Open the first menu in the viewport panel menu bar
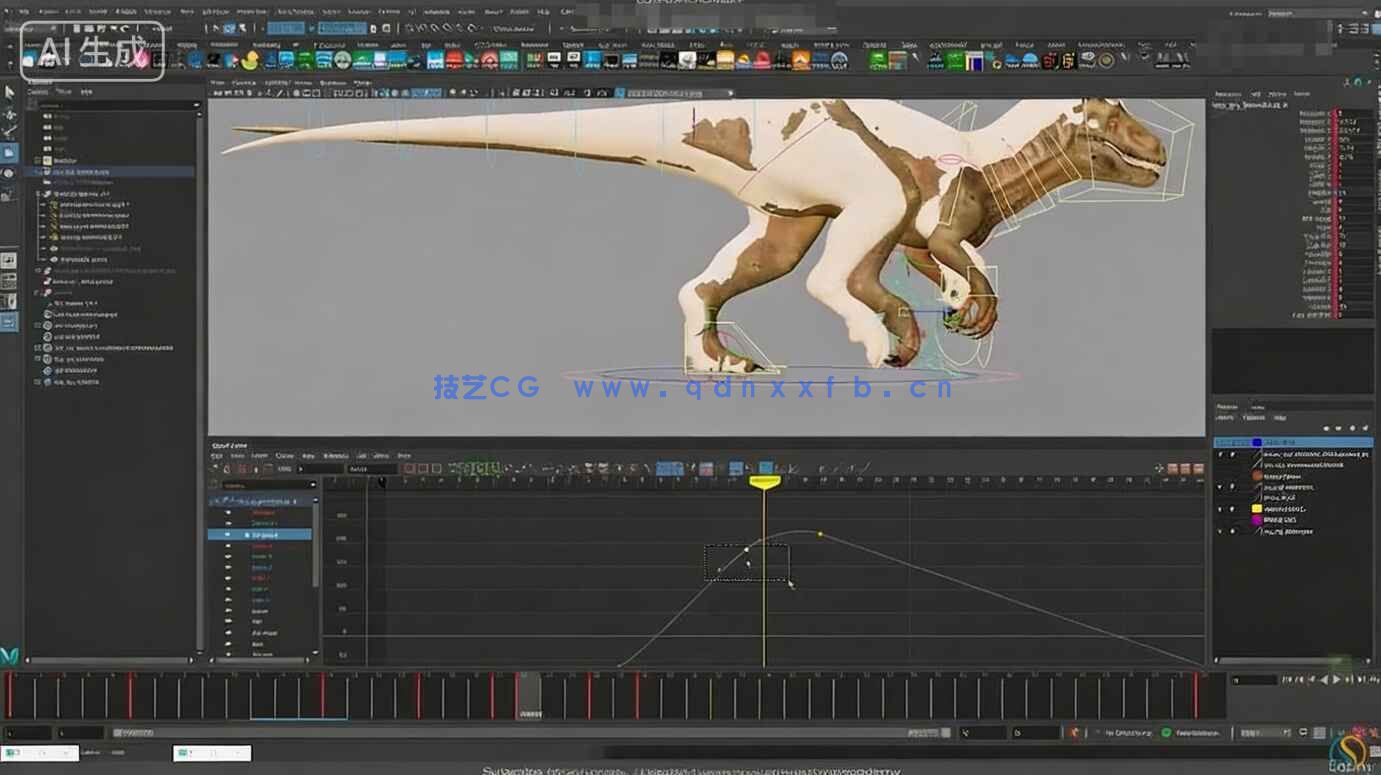1381x775 pixels. pyautogui.click(x=217, y=82)
